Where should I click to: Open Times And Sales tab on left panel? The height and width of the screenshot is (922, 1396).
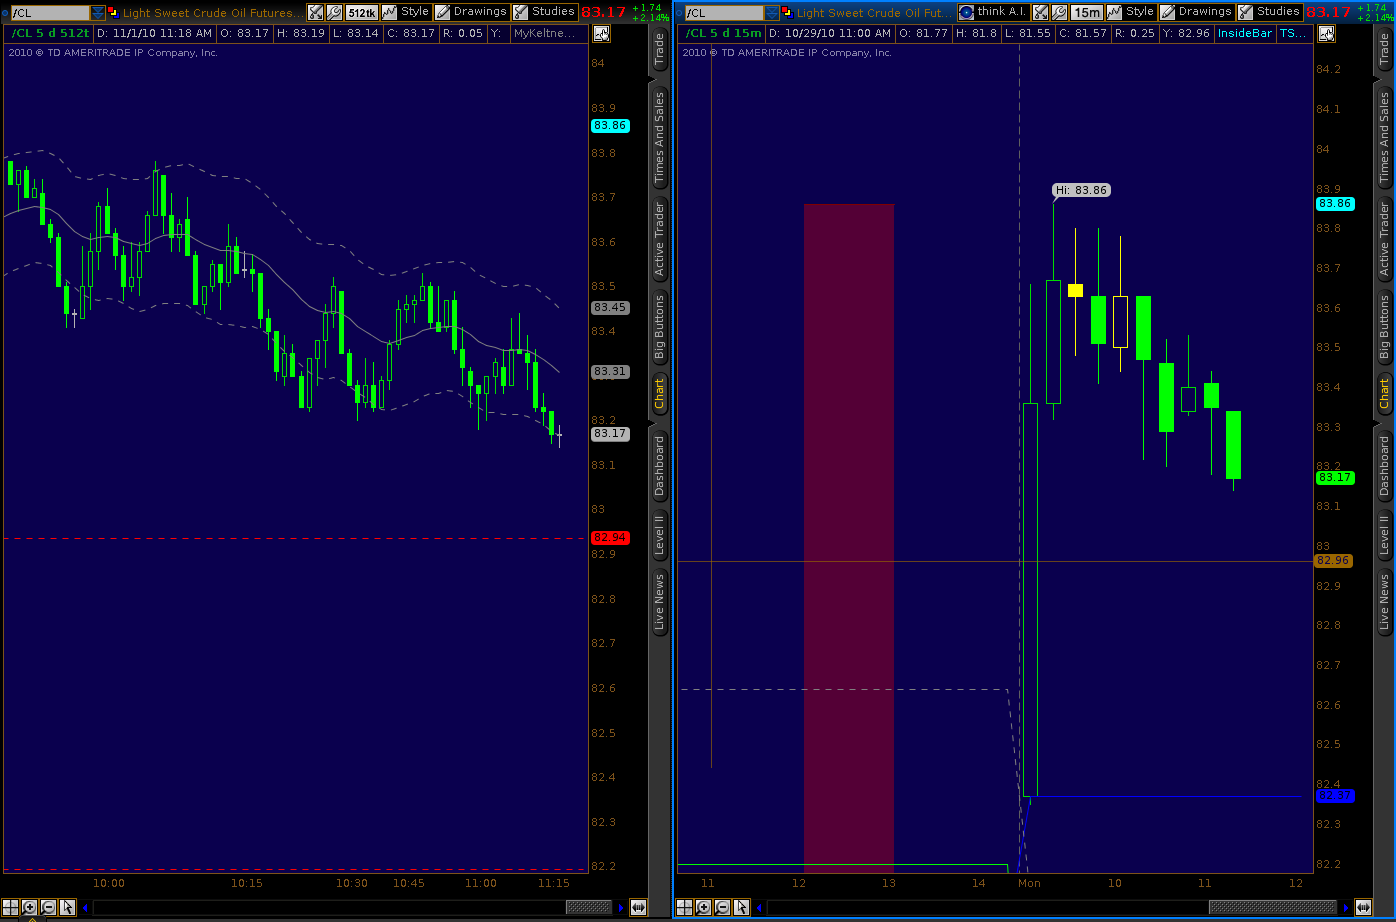[659, 138]
